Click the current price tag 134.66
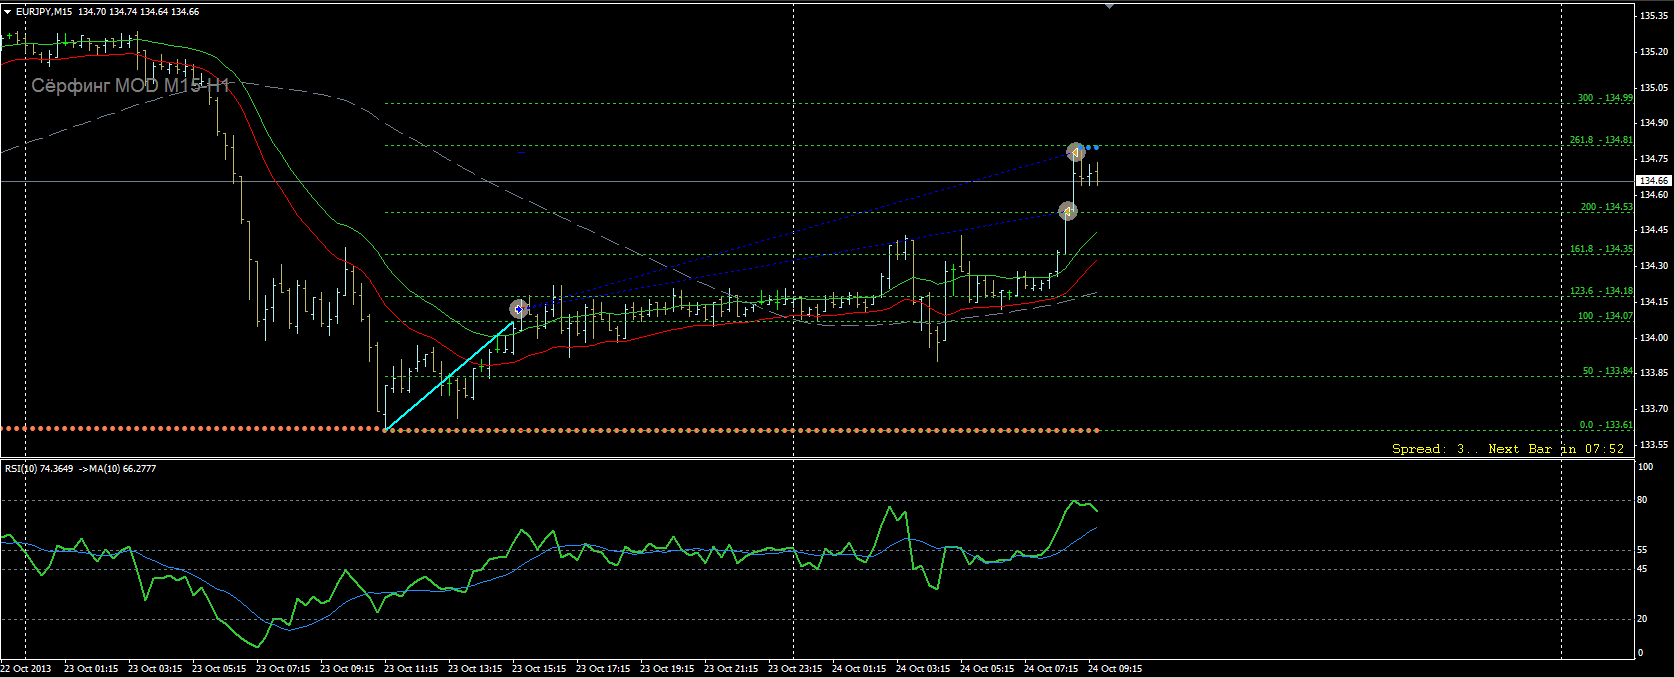The width and height of the screenshot is (1675, 678). pyautogui.click(x=1653, y=181)
